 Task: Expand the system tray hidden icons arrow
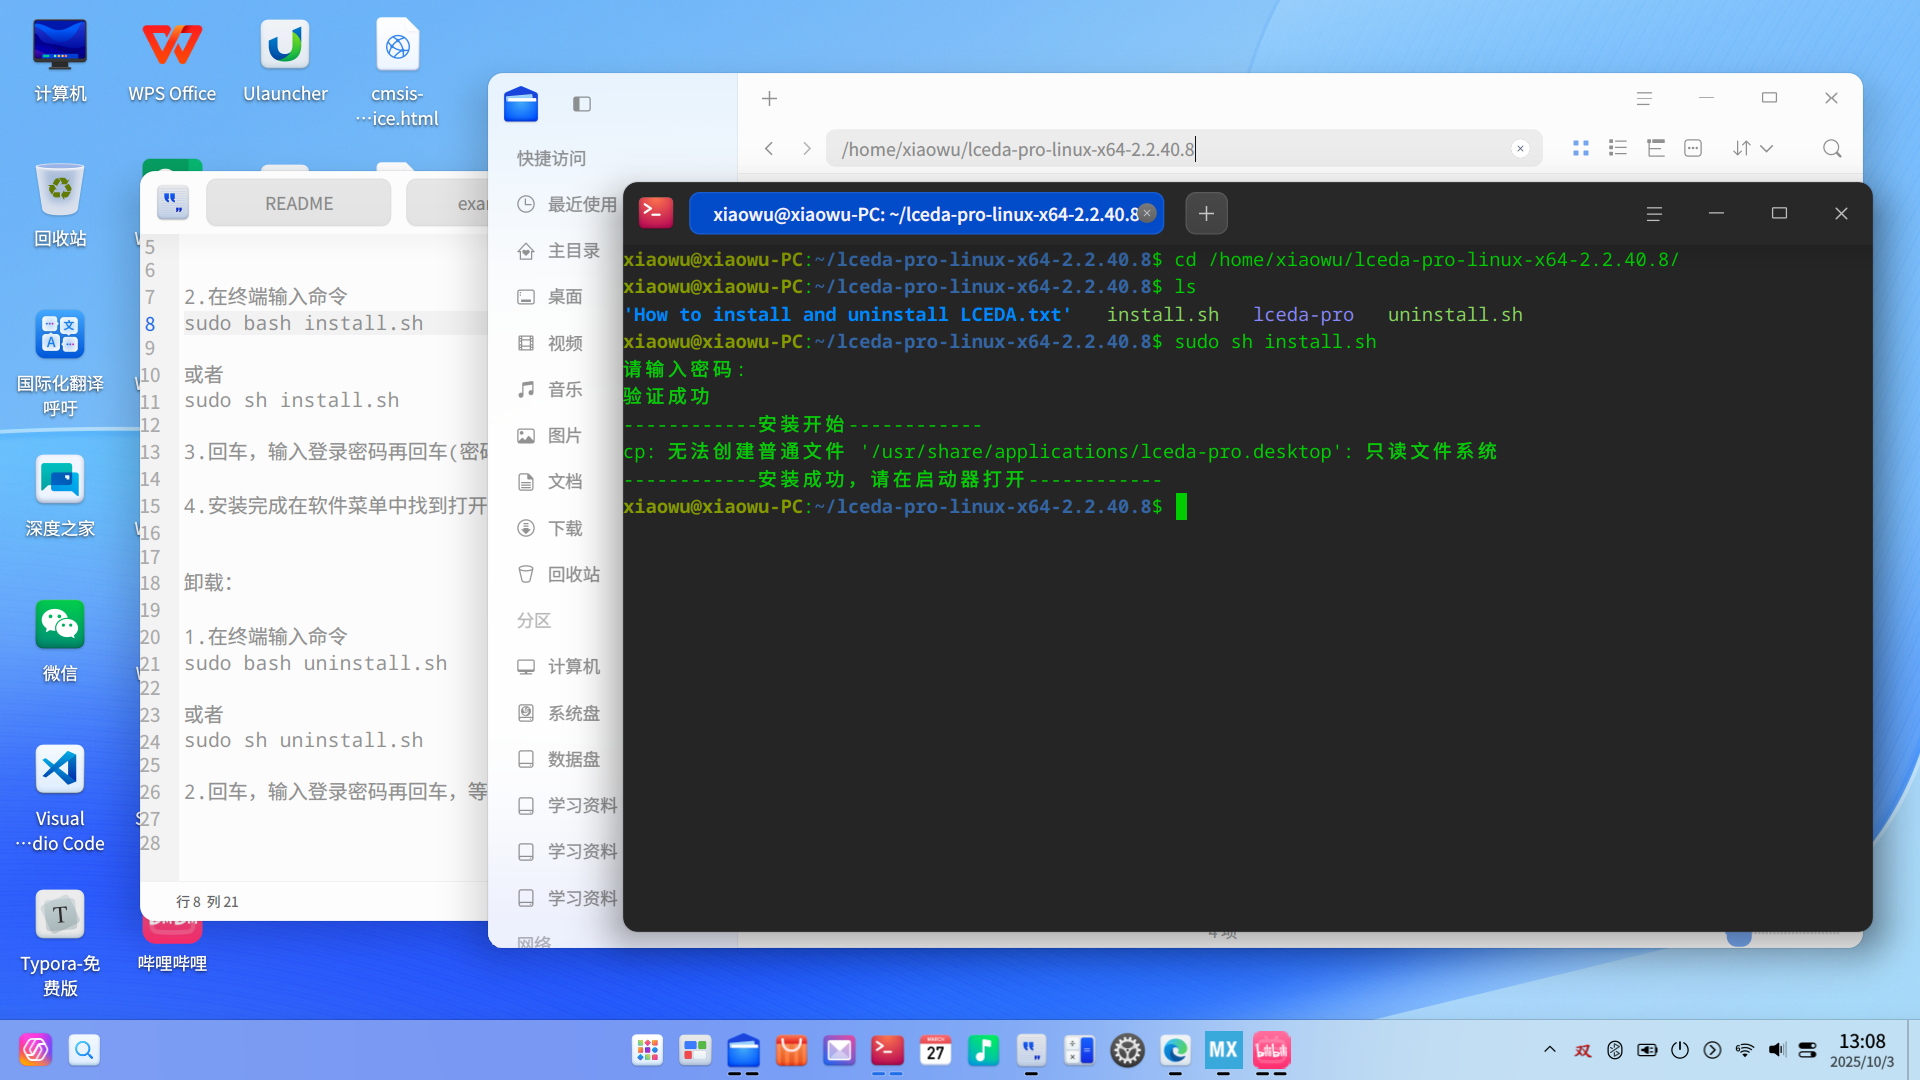point(1550,1050)
